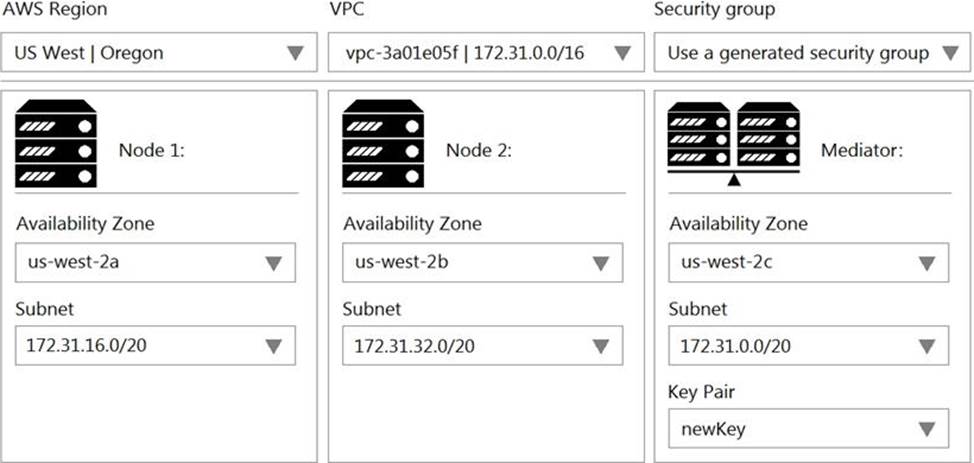Expand Node 2 Subnet 172.31.32.0/20 dropdown
Viewport: 974px width, 463px height.
482,346
